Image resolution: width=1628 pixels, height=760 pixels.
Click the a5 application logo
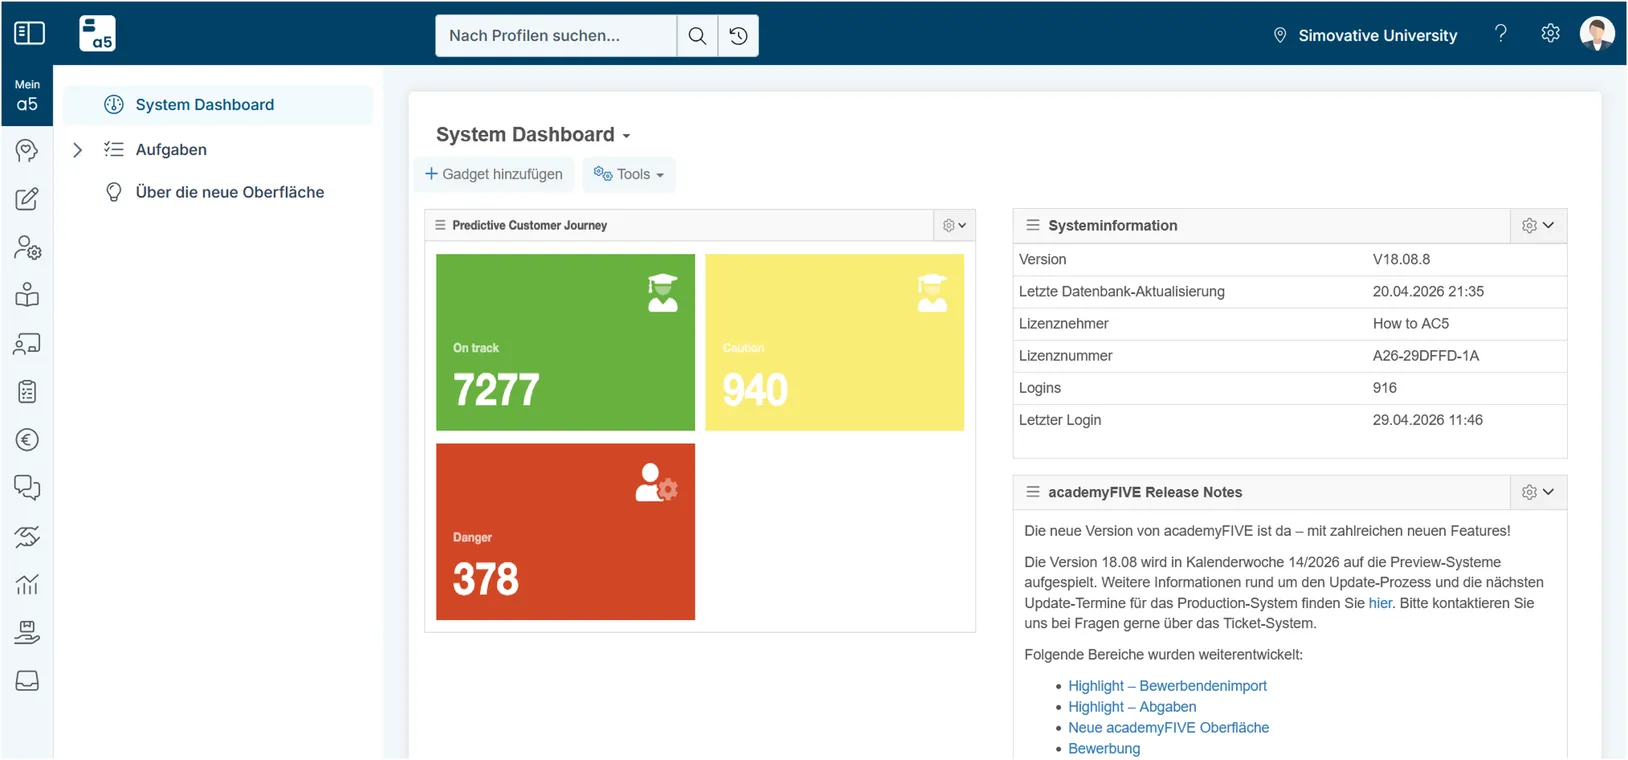click(97, 33)
